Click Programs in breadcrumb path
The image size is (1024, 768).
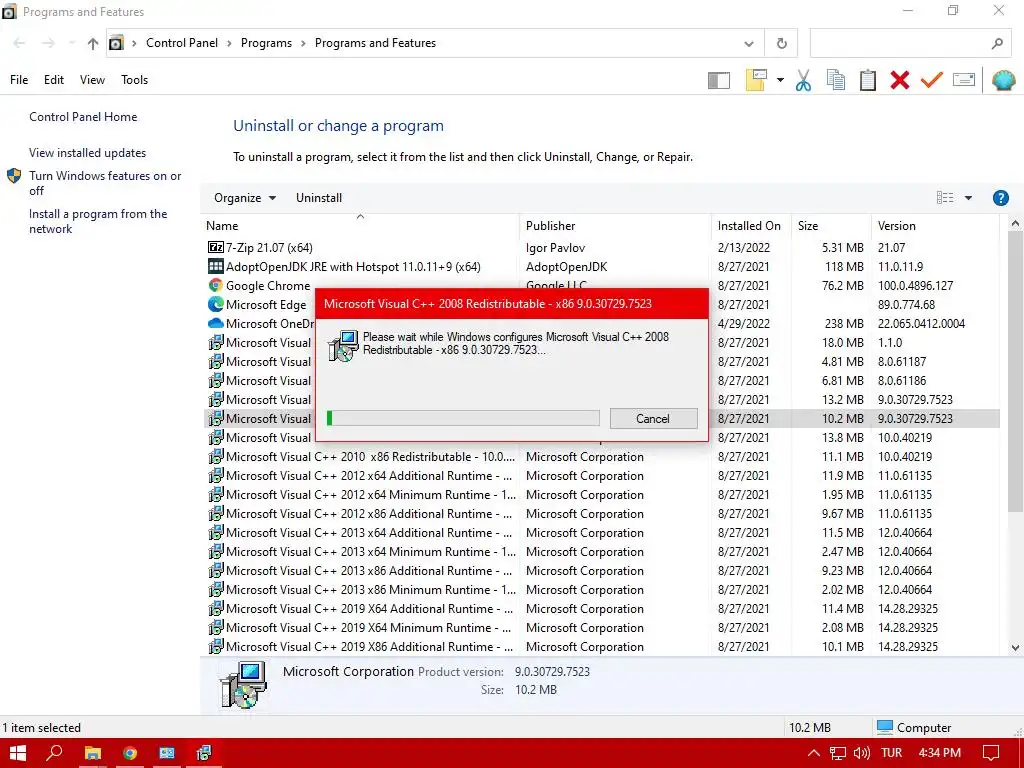(266, 43)
